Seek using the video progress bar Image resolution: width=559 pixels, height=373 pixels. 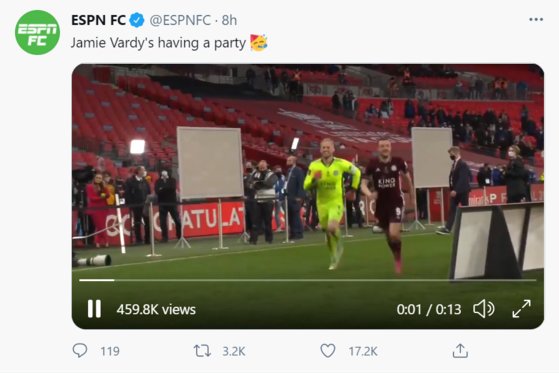[x=308, y=280]
